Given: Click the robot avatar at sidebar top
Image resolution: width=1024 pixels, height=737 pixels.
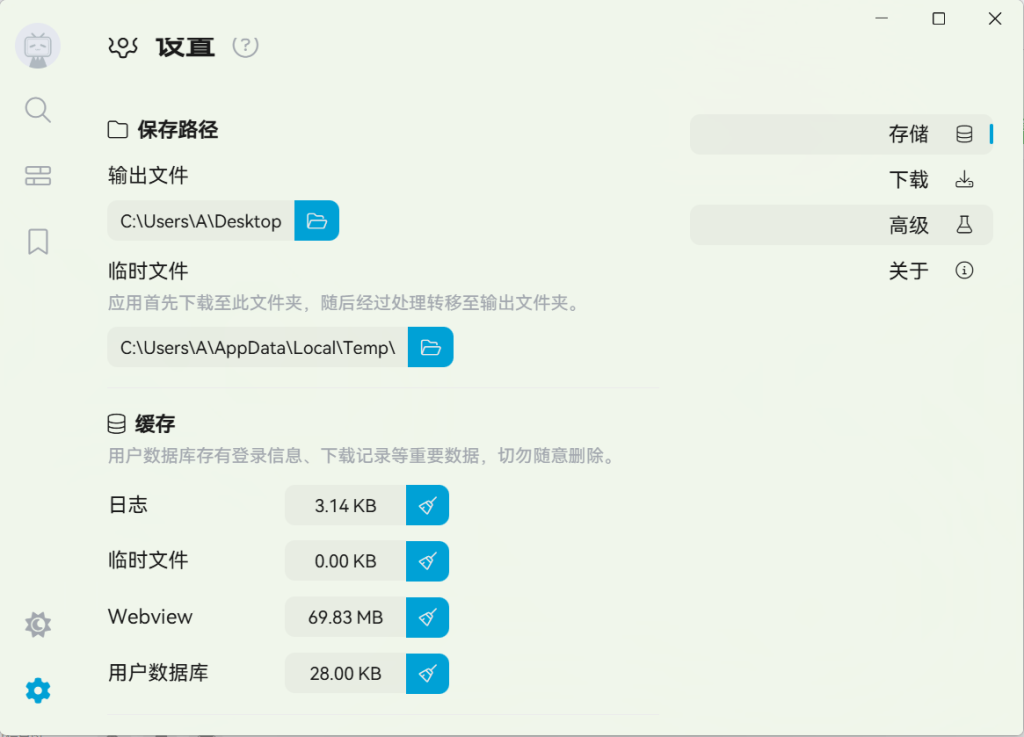Looking at the screenshot, I should point(37,46).
